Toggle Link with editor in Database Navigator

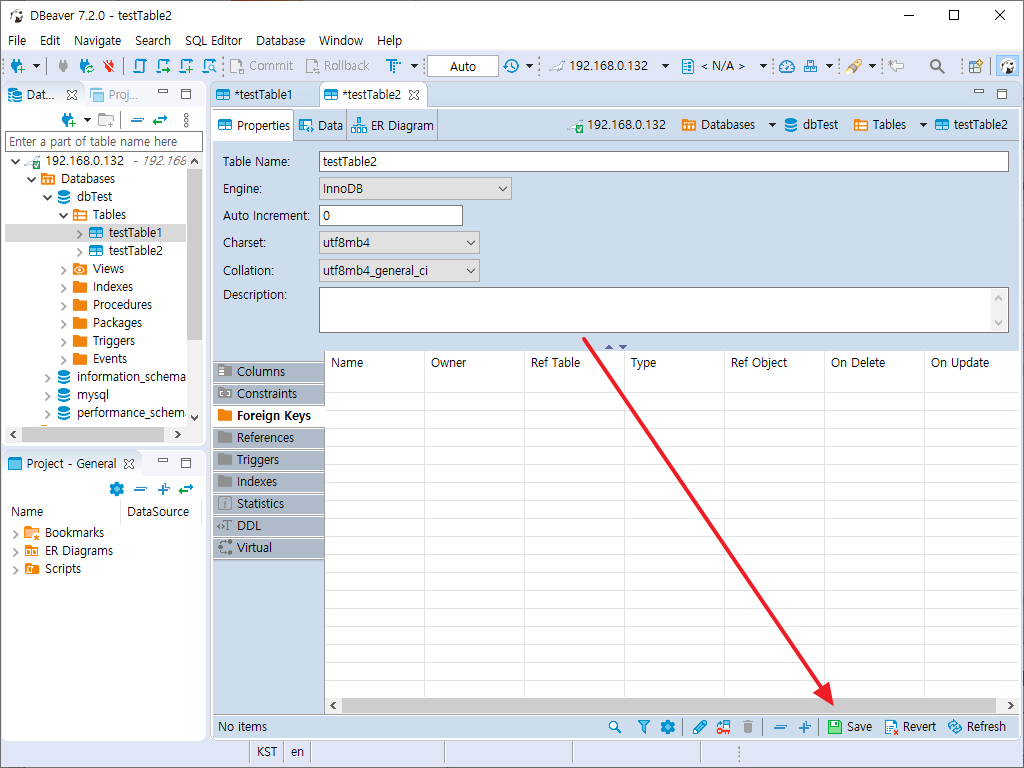coord(160,120)
